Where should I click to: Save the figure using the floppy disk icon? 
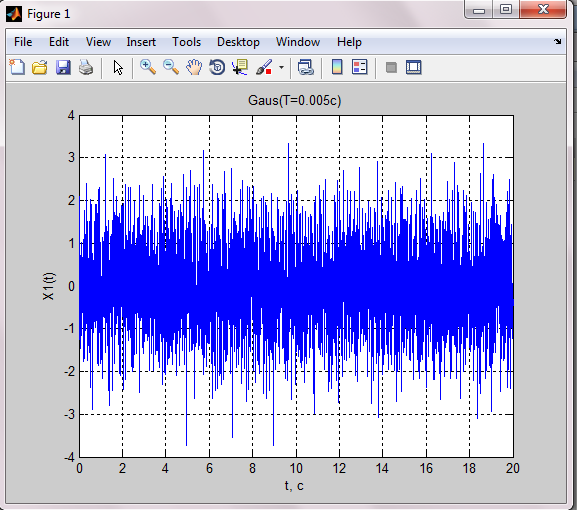[63, 68]
